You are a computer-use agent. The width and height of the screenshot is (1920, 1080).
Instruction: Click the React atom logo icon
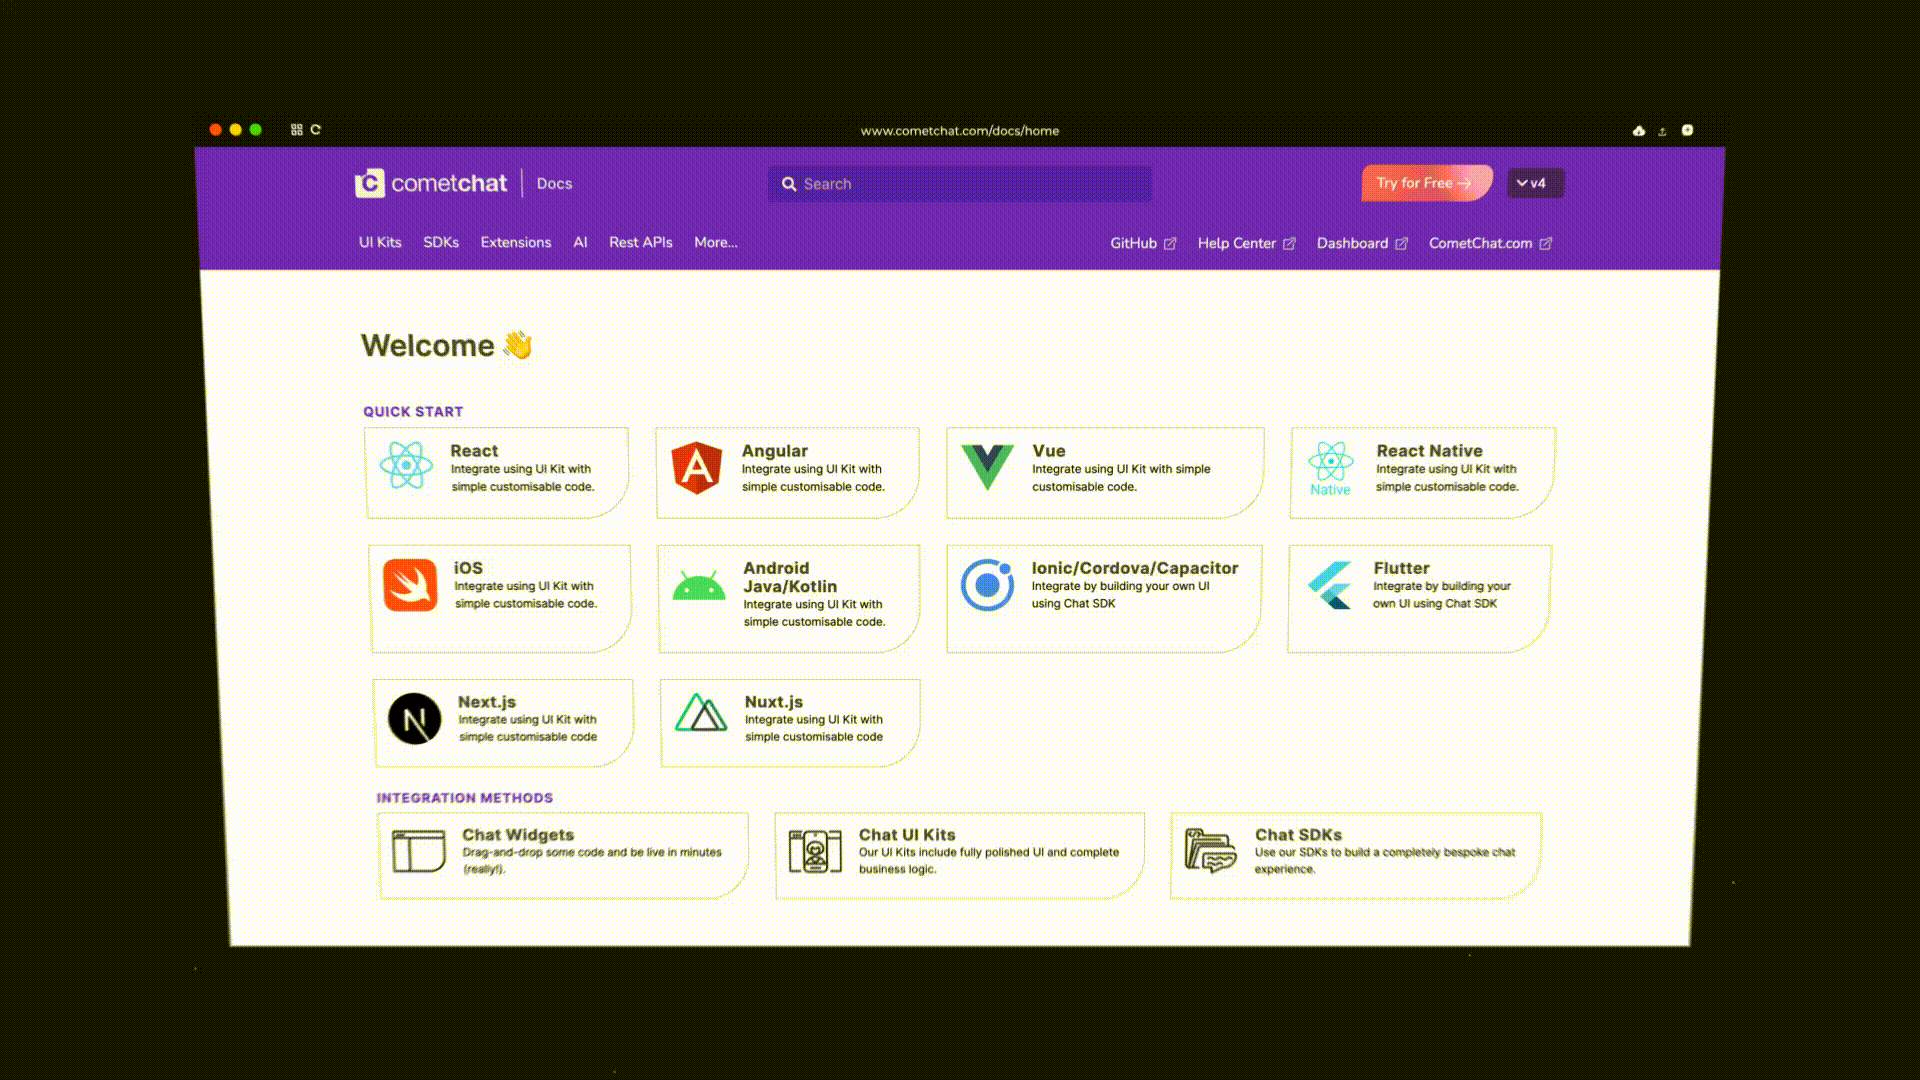click(x=406, y=466)
